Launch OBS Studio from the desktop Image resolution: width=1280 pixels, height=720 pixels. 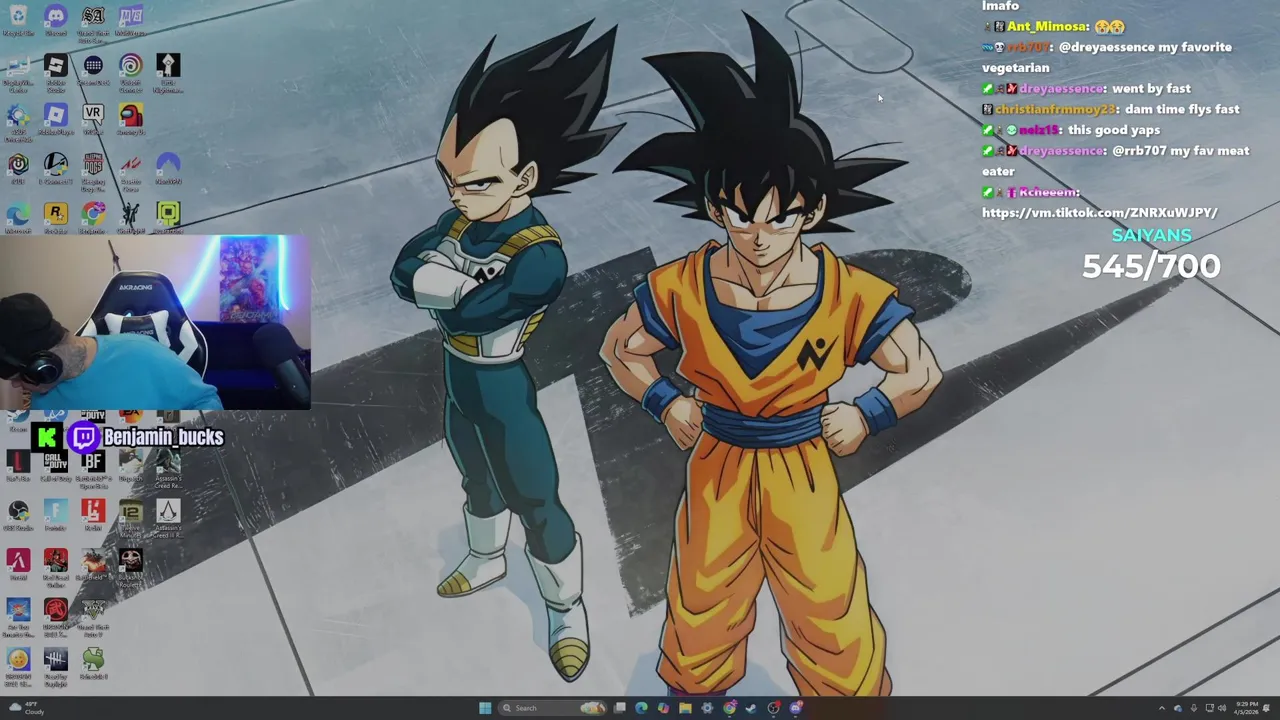pos(18,515)
